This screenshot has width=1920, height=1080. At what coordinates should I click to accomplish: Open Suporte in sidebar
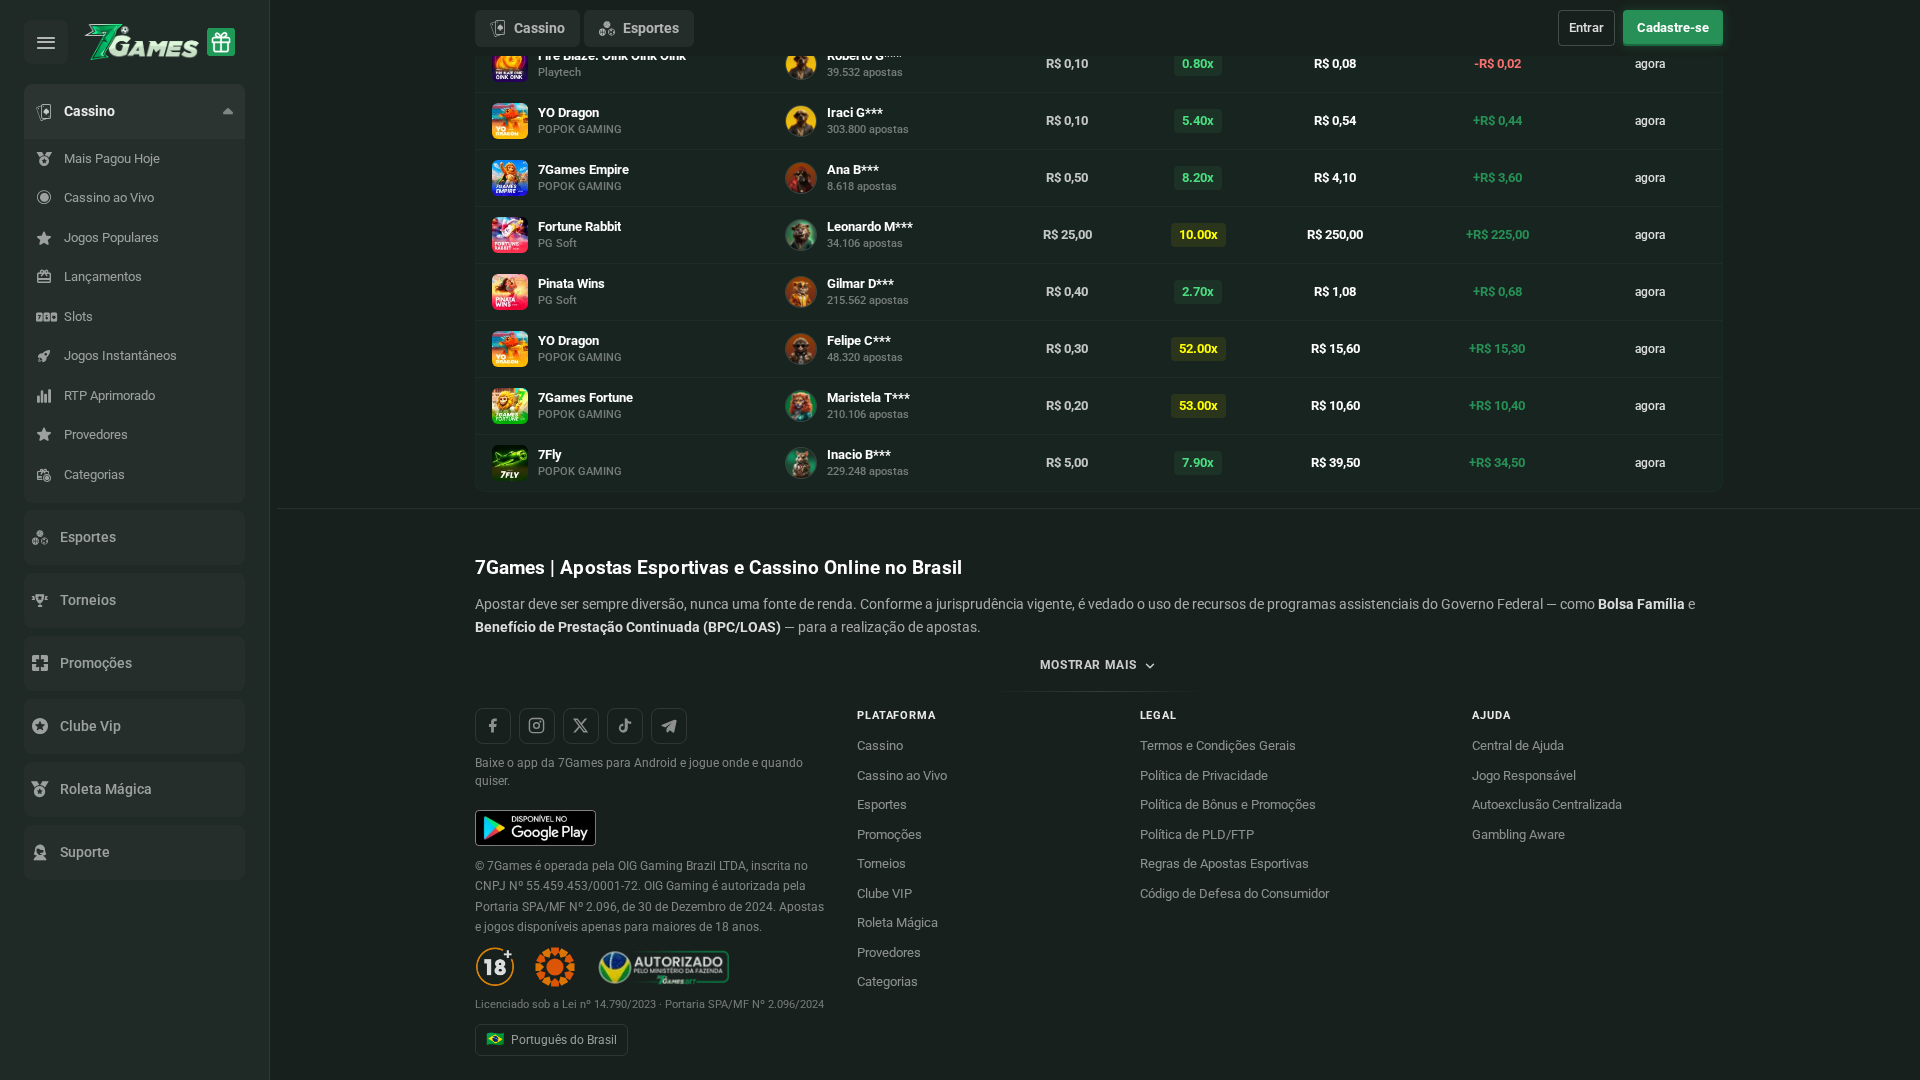coord(134,852)
